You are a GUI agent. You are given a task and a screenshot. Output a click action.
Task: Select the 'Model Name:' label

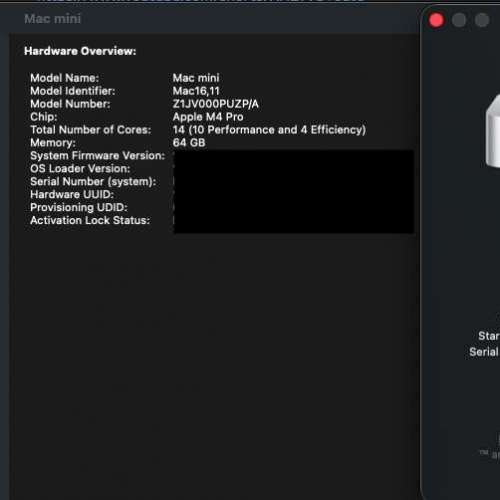point(64,78)
